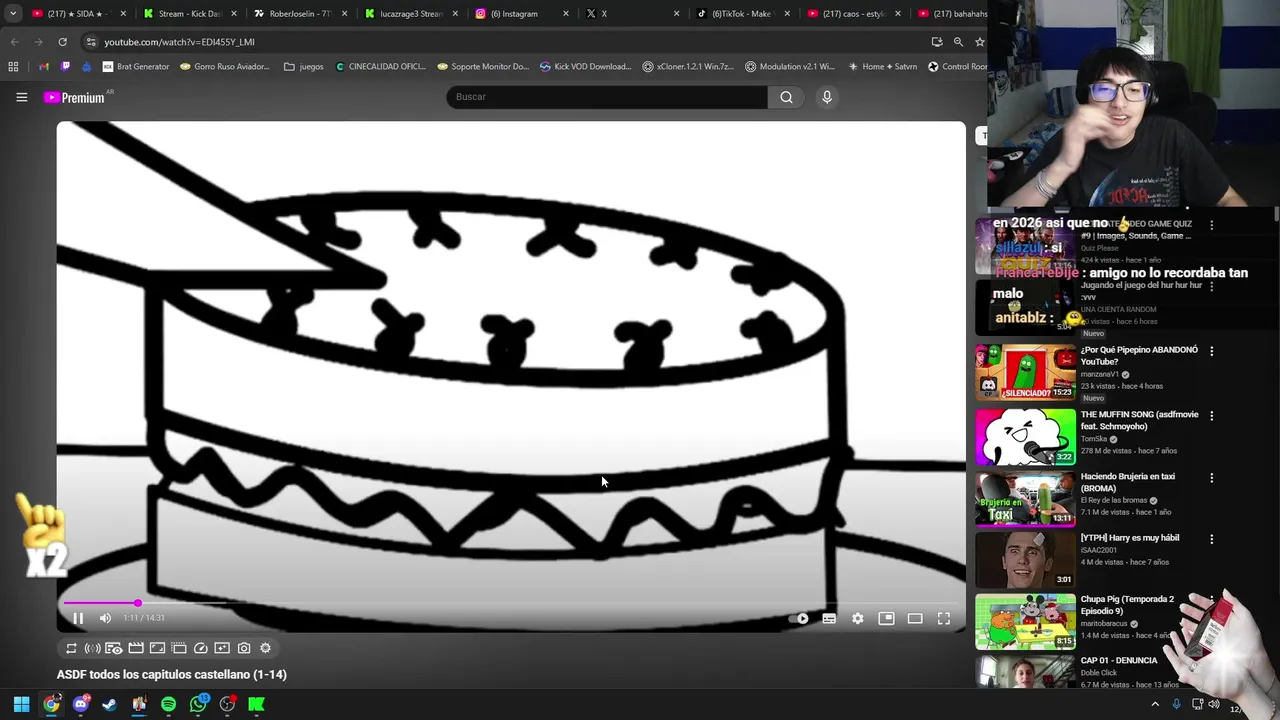Pause the YouTube video
The width and height of the screenshot is (1280, 720).
pyautogui.click(x=78, y=618)
